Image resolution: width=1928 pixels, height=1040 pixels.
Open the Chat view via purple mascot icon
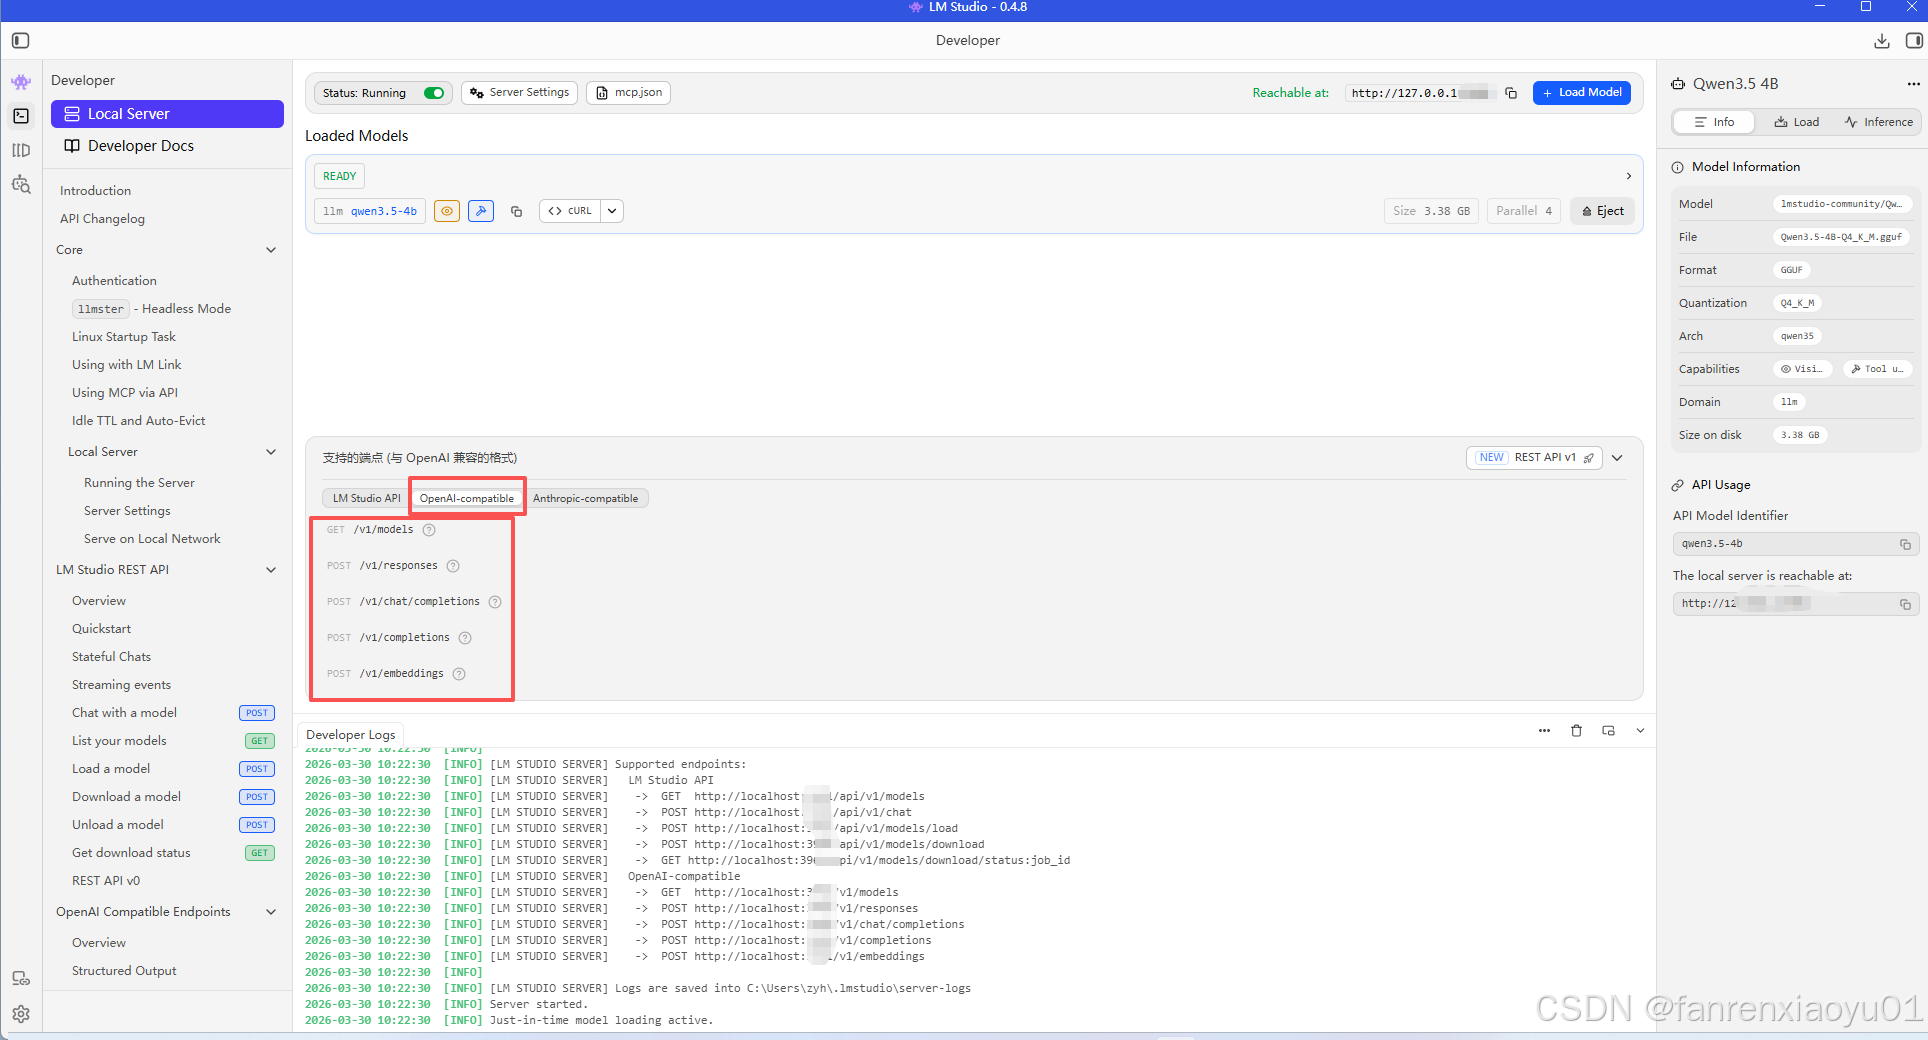click(x=21, y=82)
